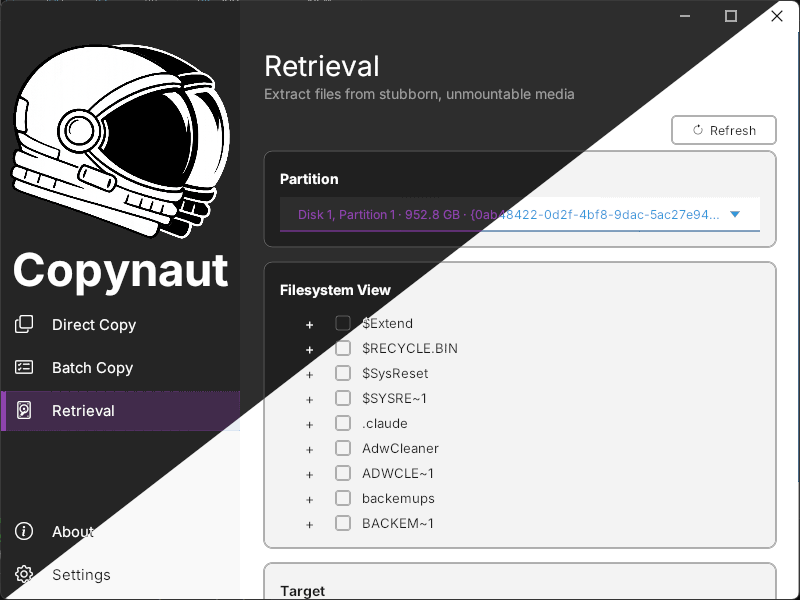Expand the $Extend tree node

[x=310, y=324]
